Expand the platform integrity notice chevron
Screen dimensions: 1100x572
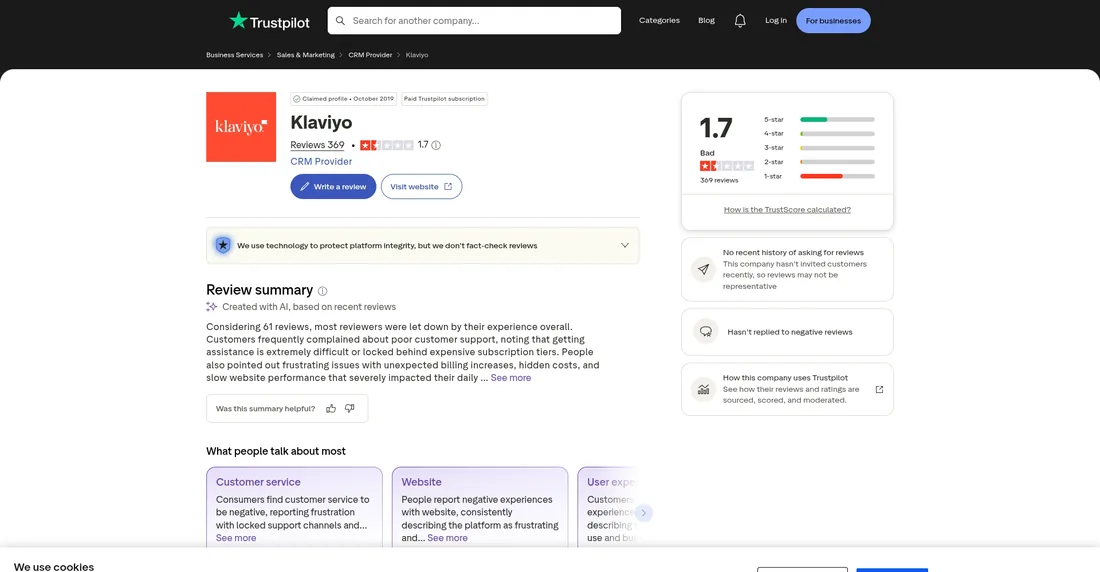[624, 245]
